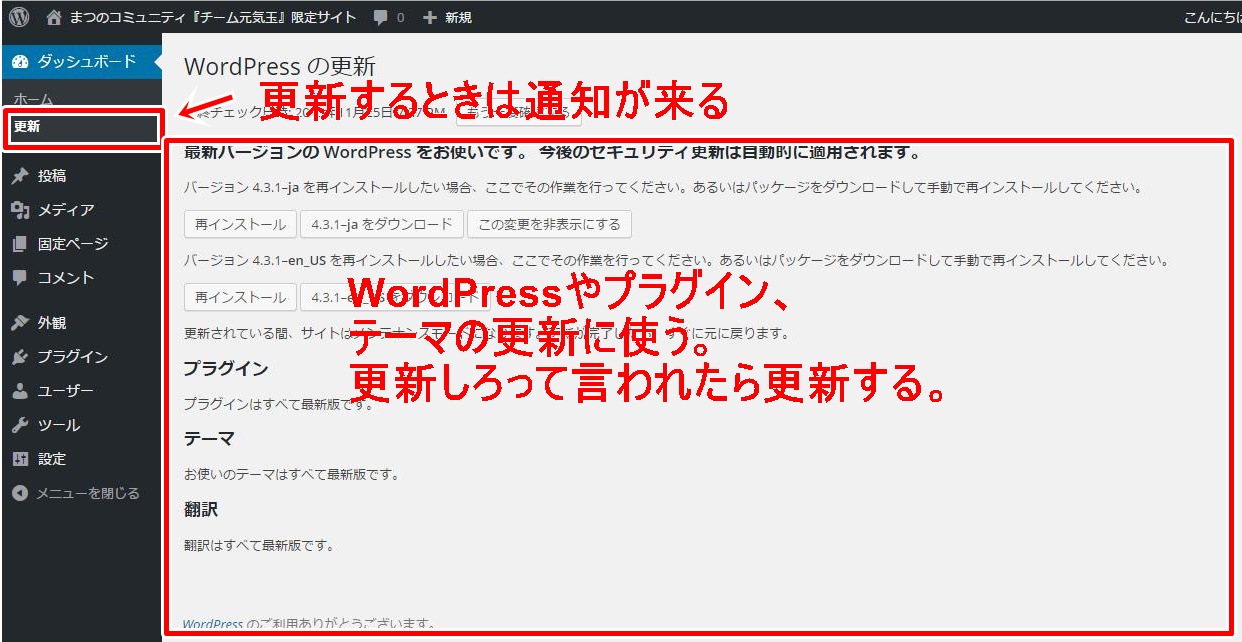
Task: Click the text お使いのテーマはすべて最新版です。
Action: click(292, 475)
